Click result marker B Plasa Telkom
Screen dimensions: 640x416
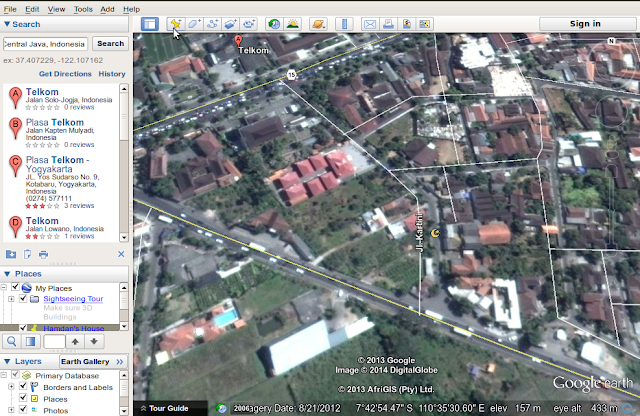(x=15, y=128)
